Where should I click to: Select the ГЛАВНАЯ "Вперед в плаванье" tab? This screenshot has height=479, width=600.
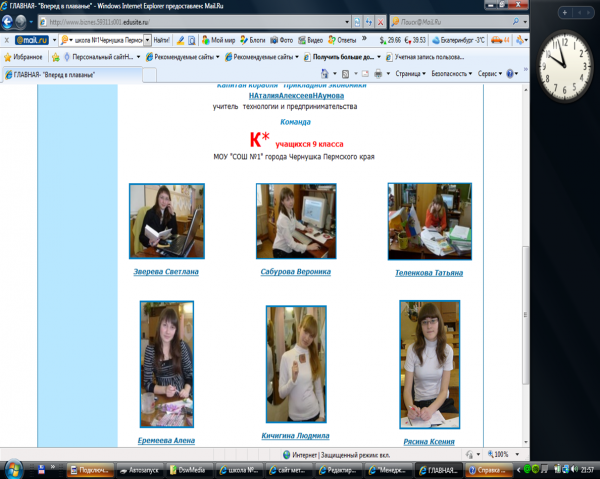click(72, 75)
